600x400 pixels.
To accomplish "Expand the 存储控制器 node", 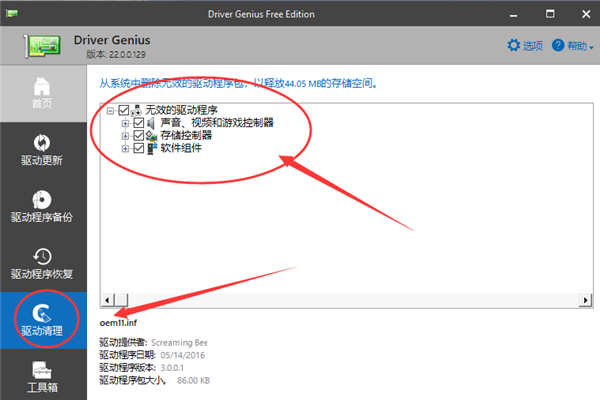I will click(x=125, y=136).
